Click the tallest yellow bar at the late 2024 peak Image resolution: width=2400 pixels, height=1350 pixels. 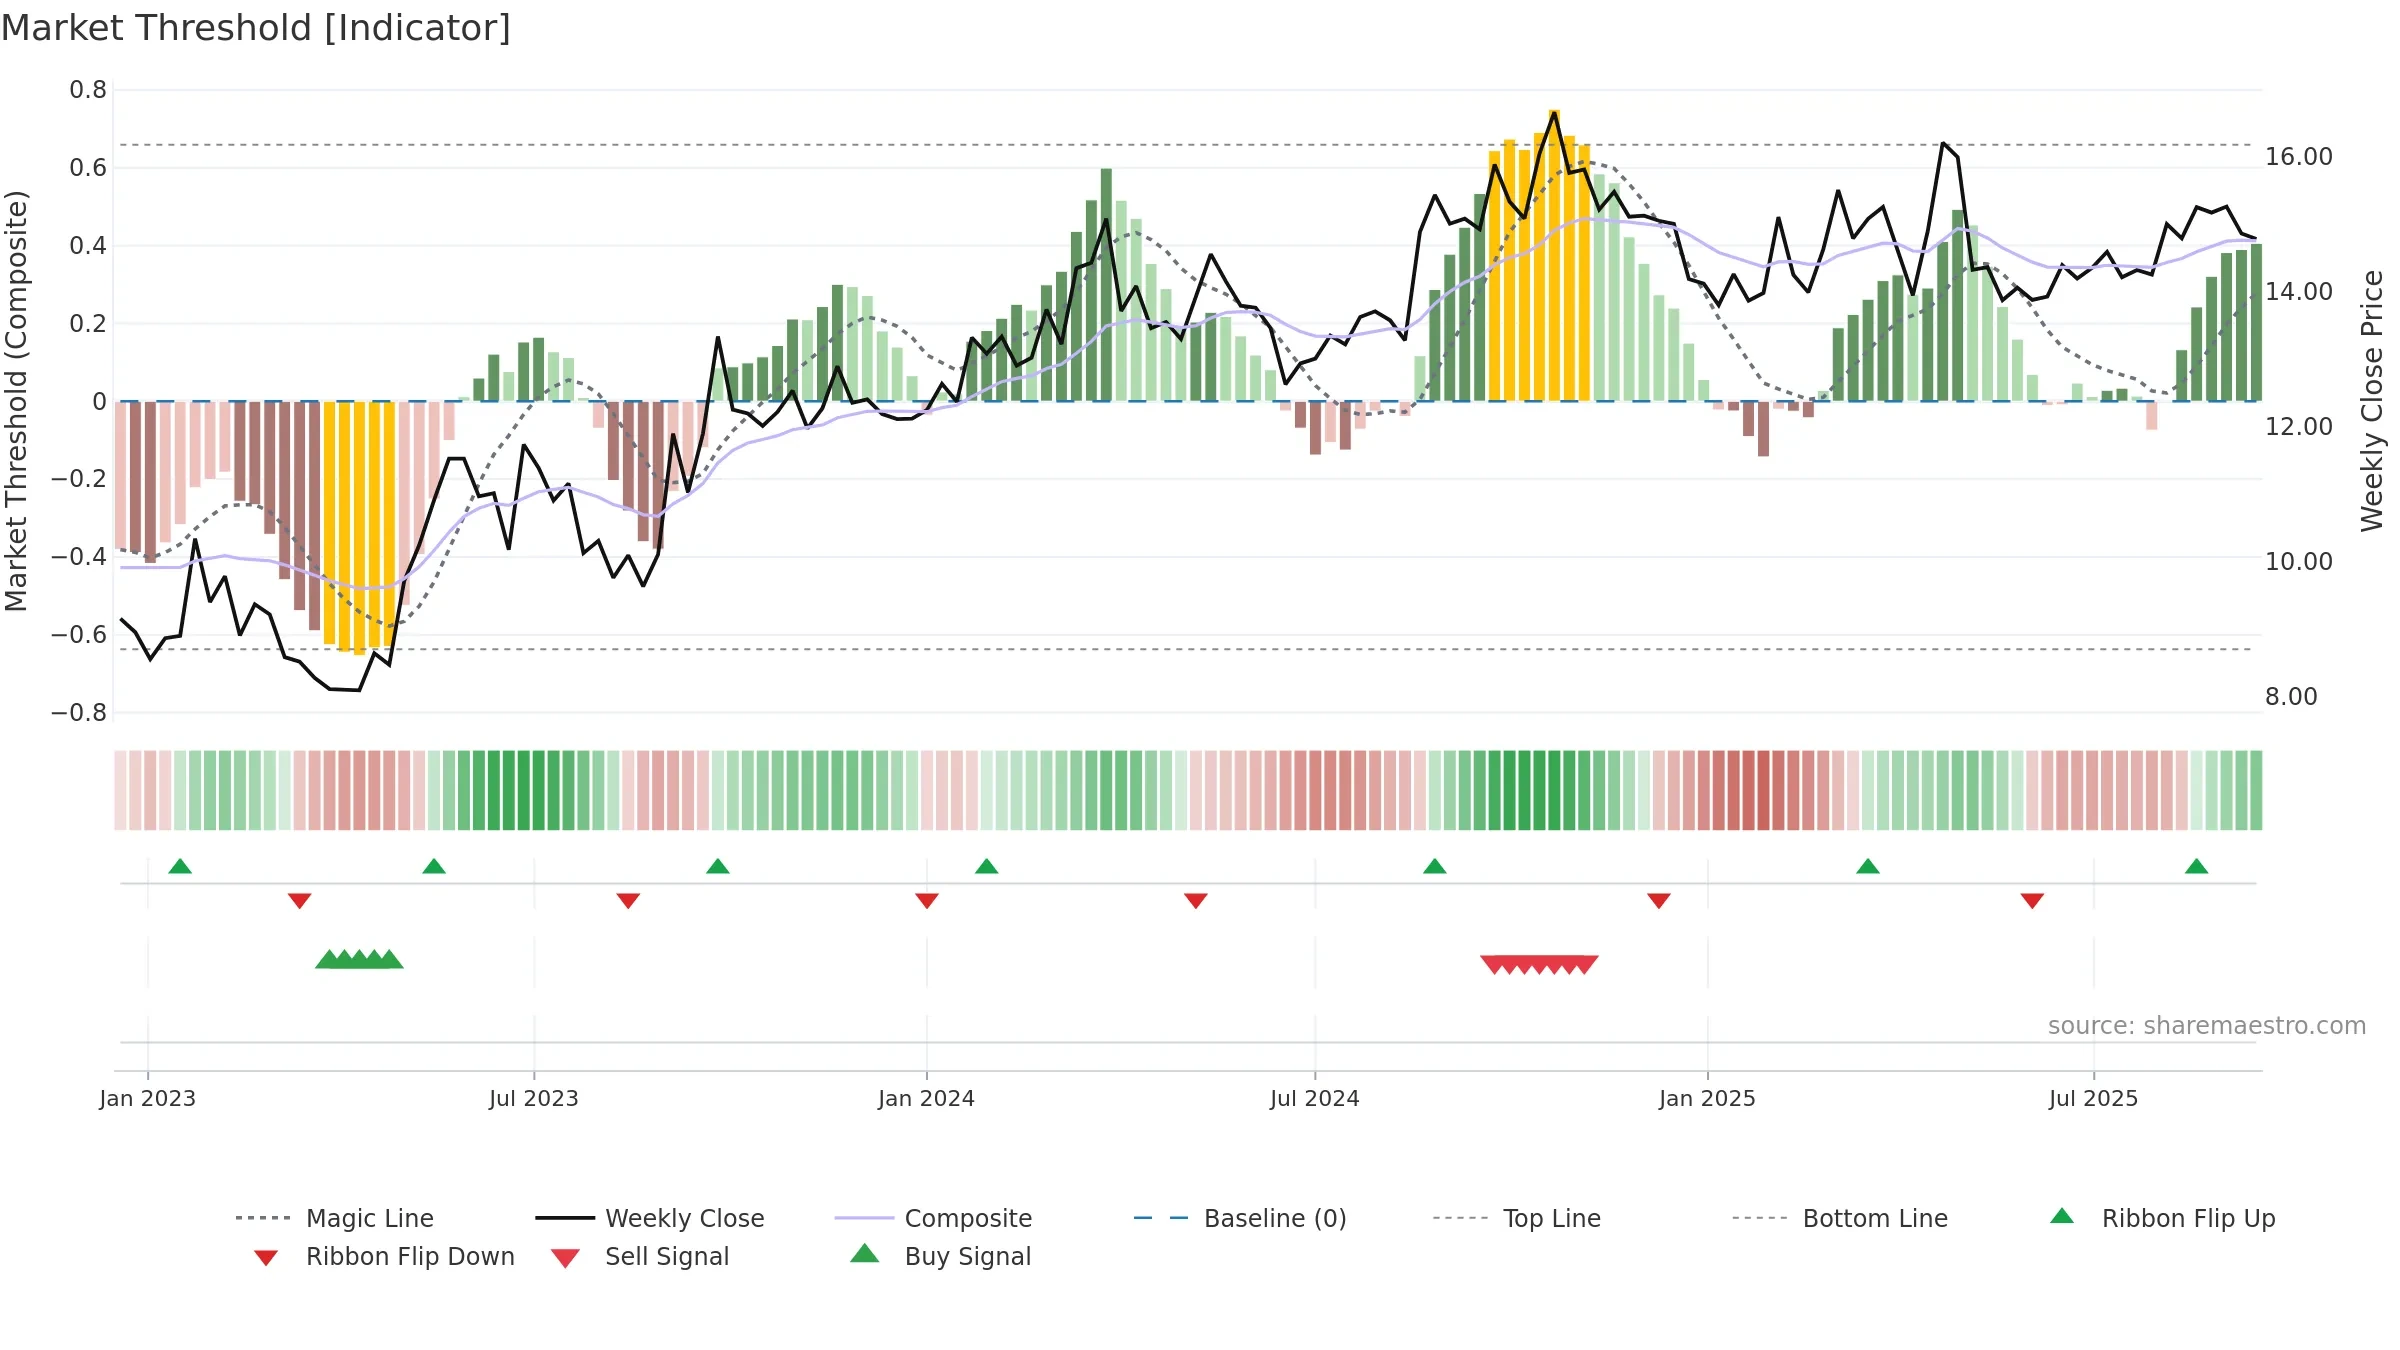pos(1554,255)
